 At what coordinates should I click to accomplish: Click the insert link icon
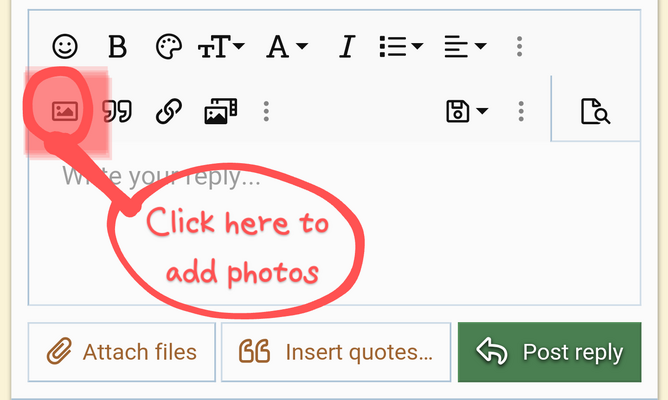(169, 112)
